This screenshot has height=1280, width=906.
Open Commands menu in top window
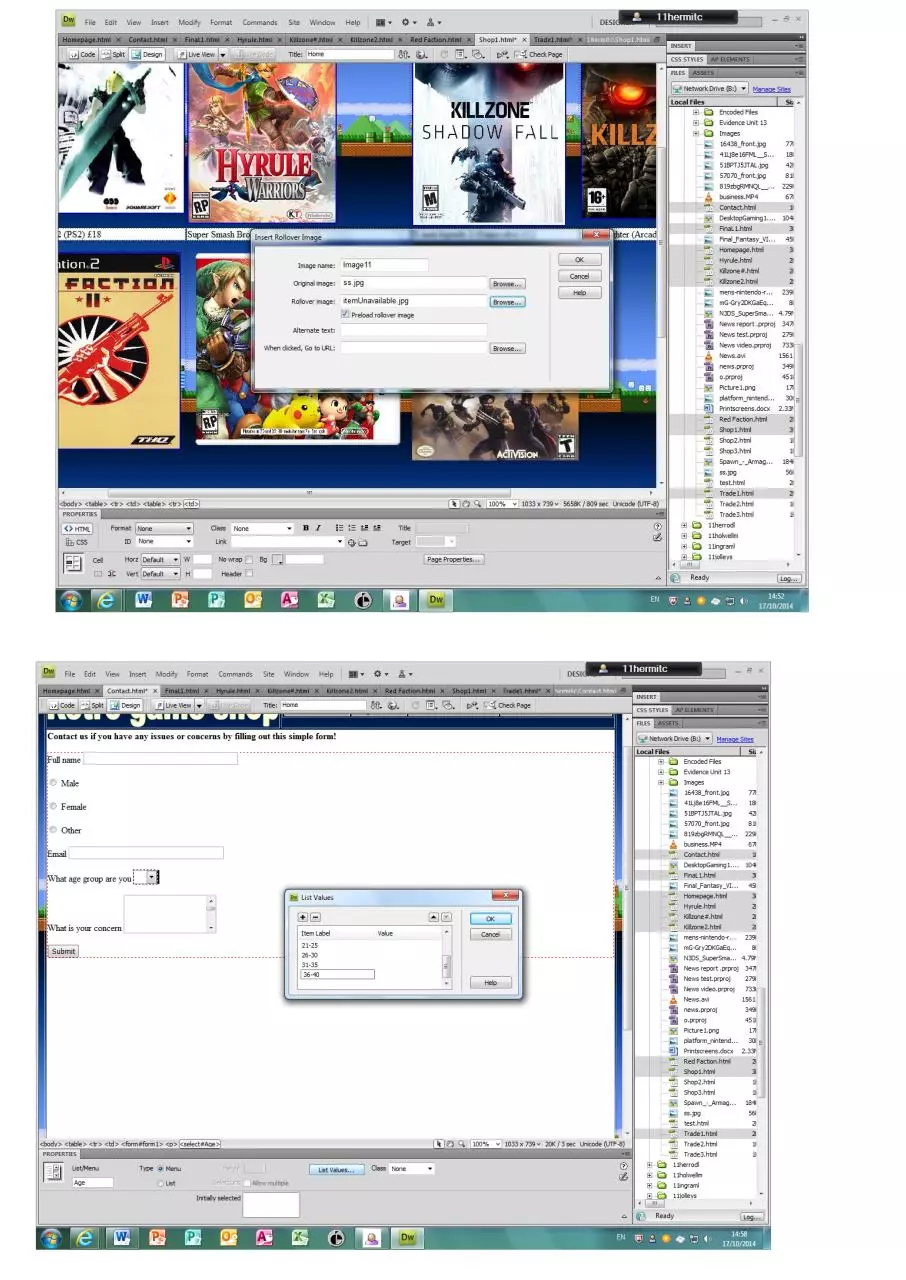[259, 22]
